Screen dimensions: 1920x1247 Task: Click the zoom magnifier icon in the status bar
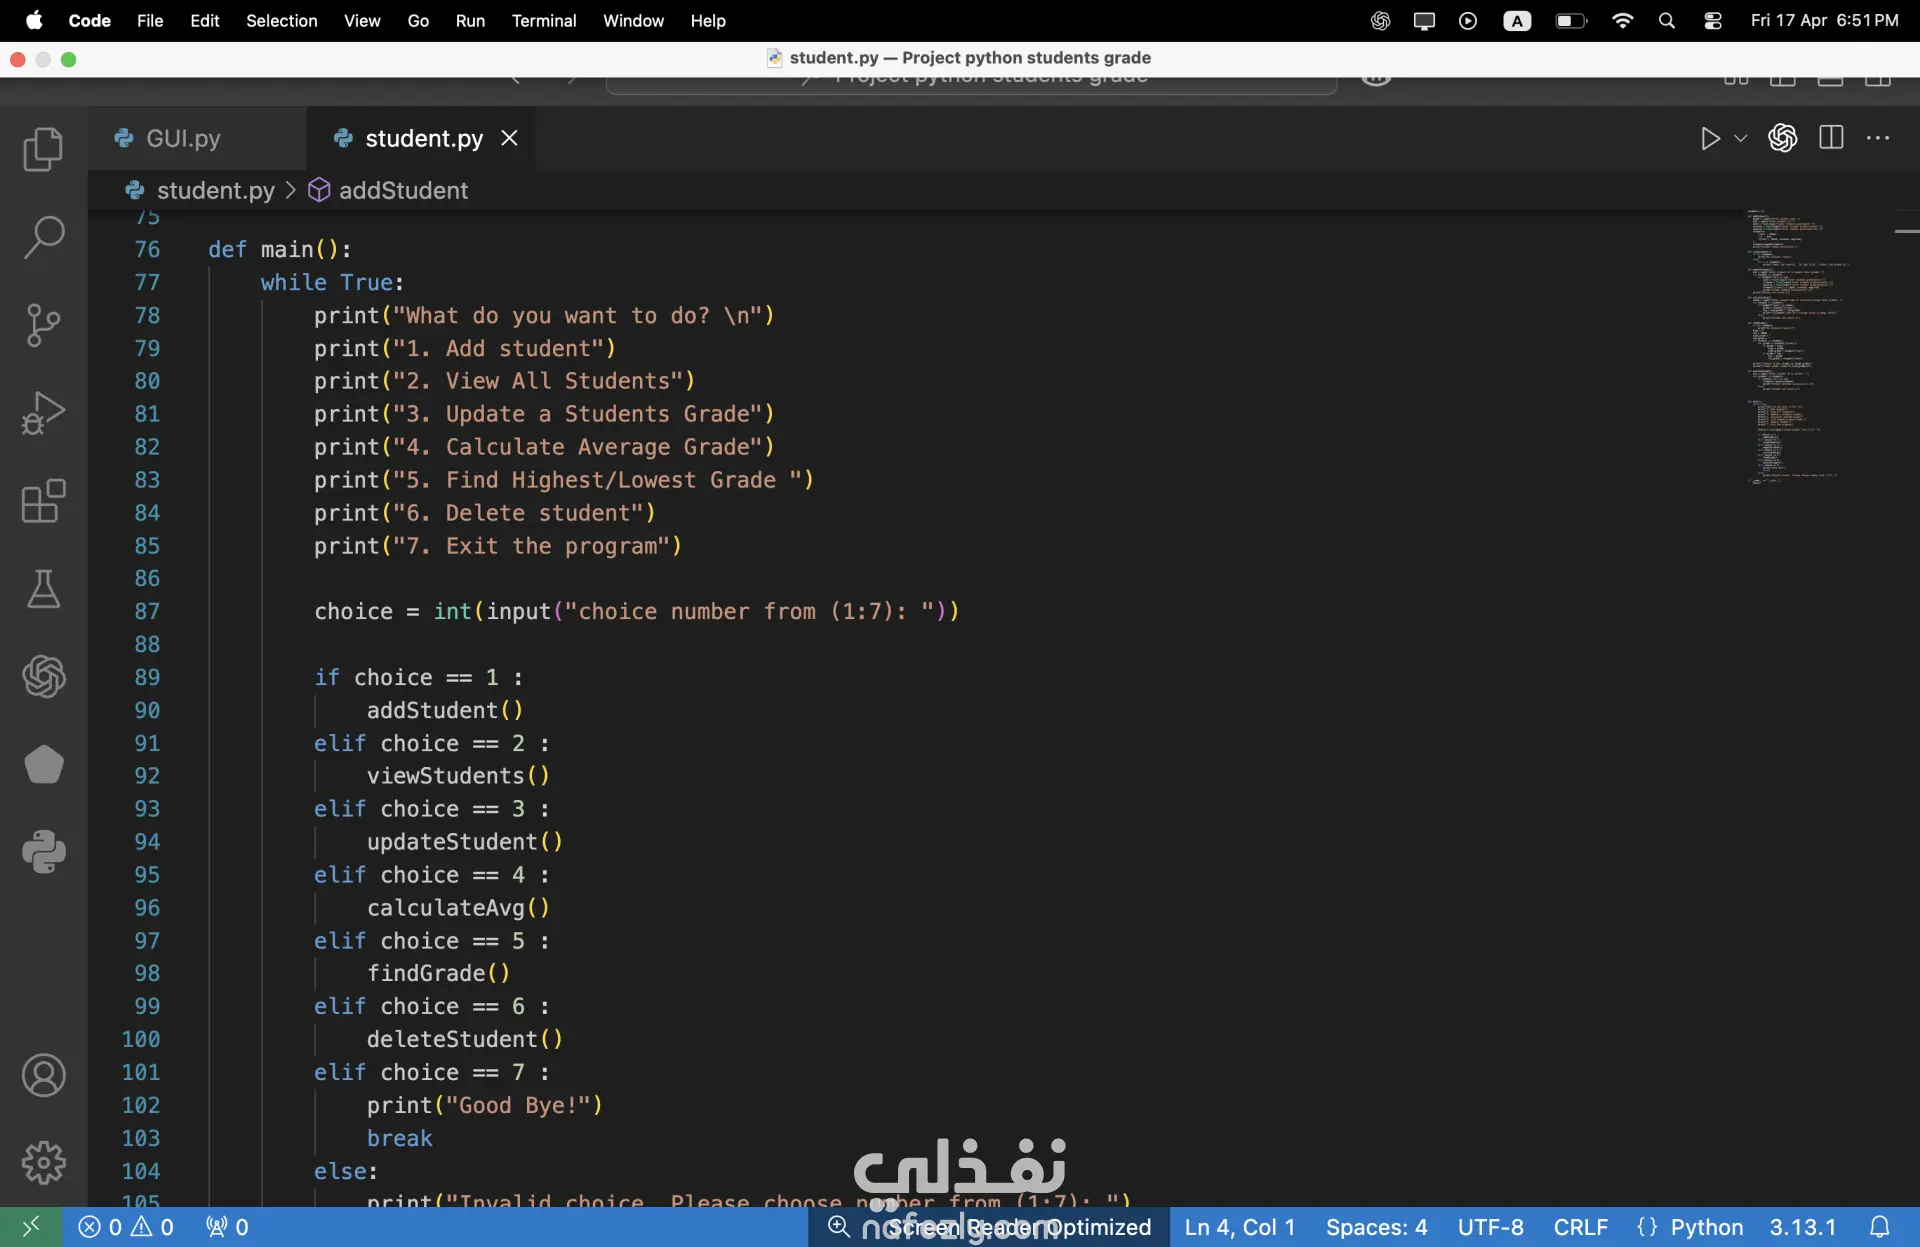839,1226
